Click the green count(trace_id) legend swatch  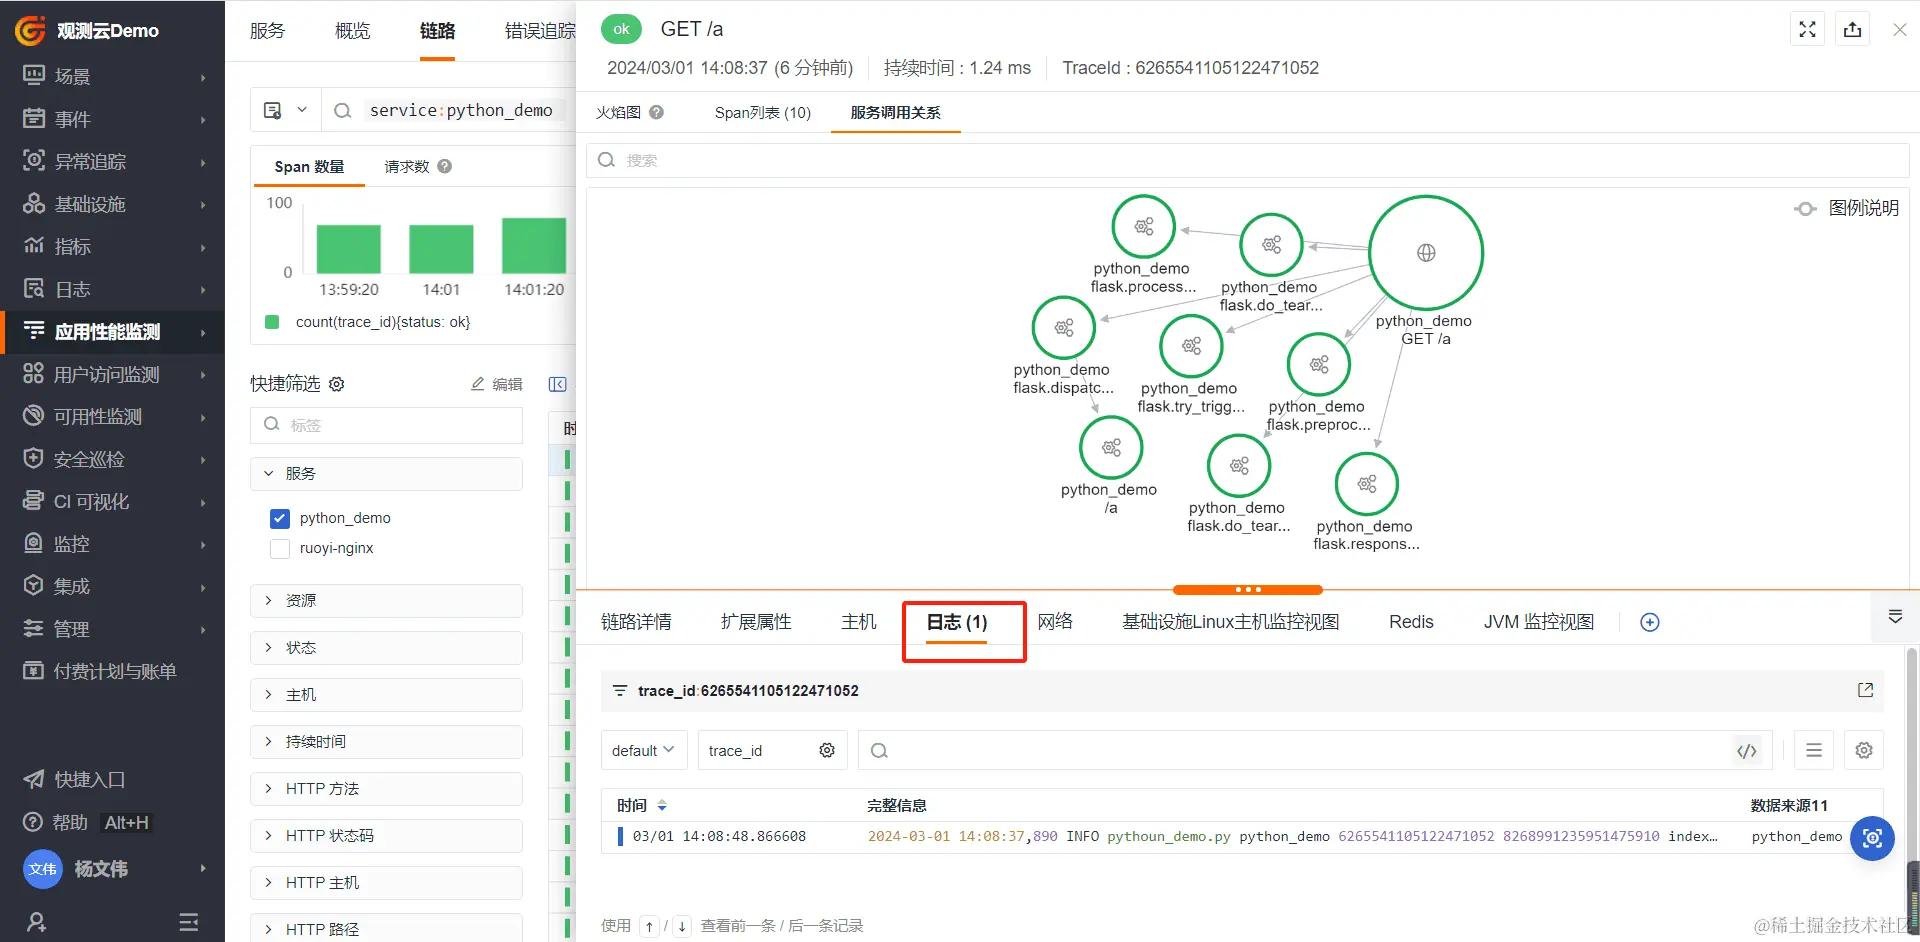click(272, 322)
